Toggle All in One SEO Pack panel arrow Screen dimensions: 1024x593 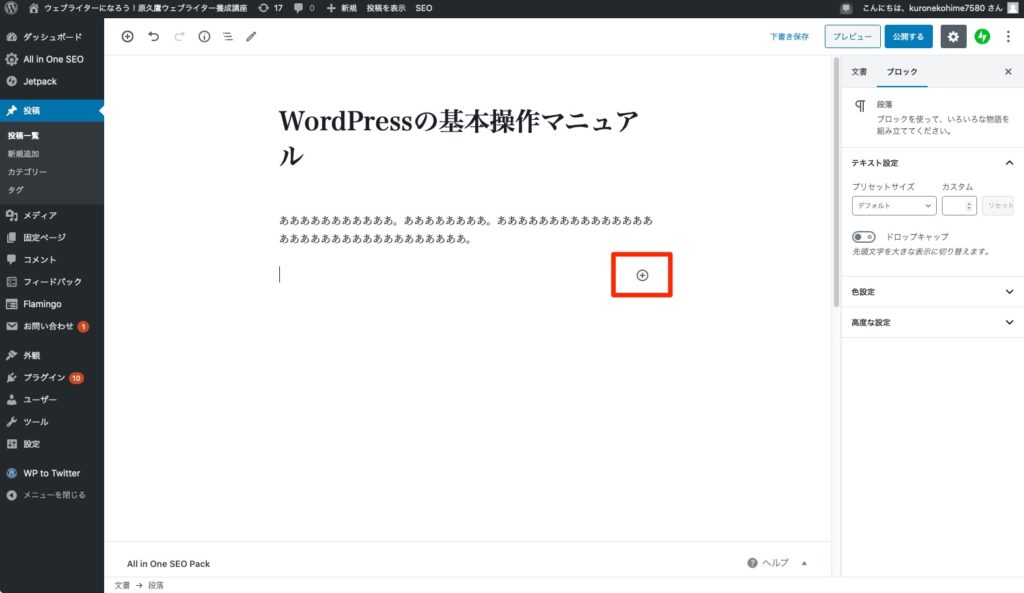click(805, 563)
